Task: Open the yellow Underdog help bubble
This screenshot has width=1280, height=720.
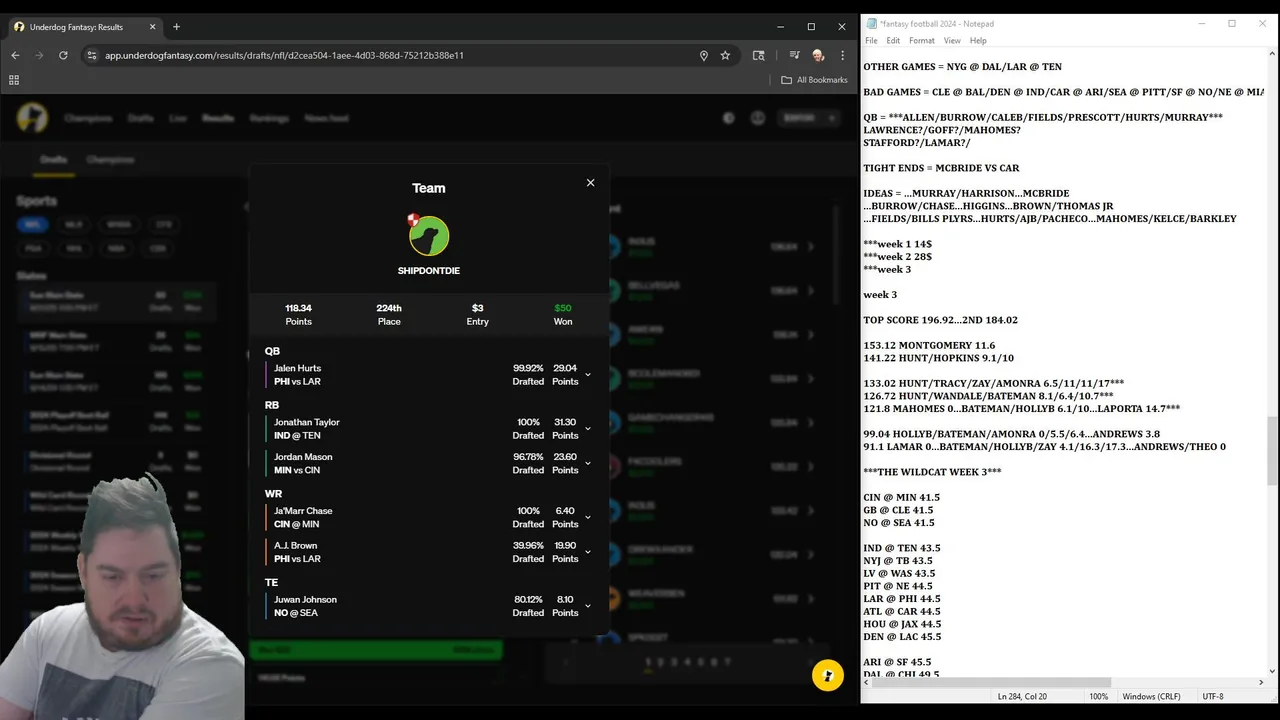Action: coord(827,676)
